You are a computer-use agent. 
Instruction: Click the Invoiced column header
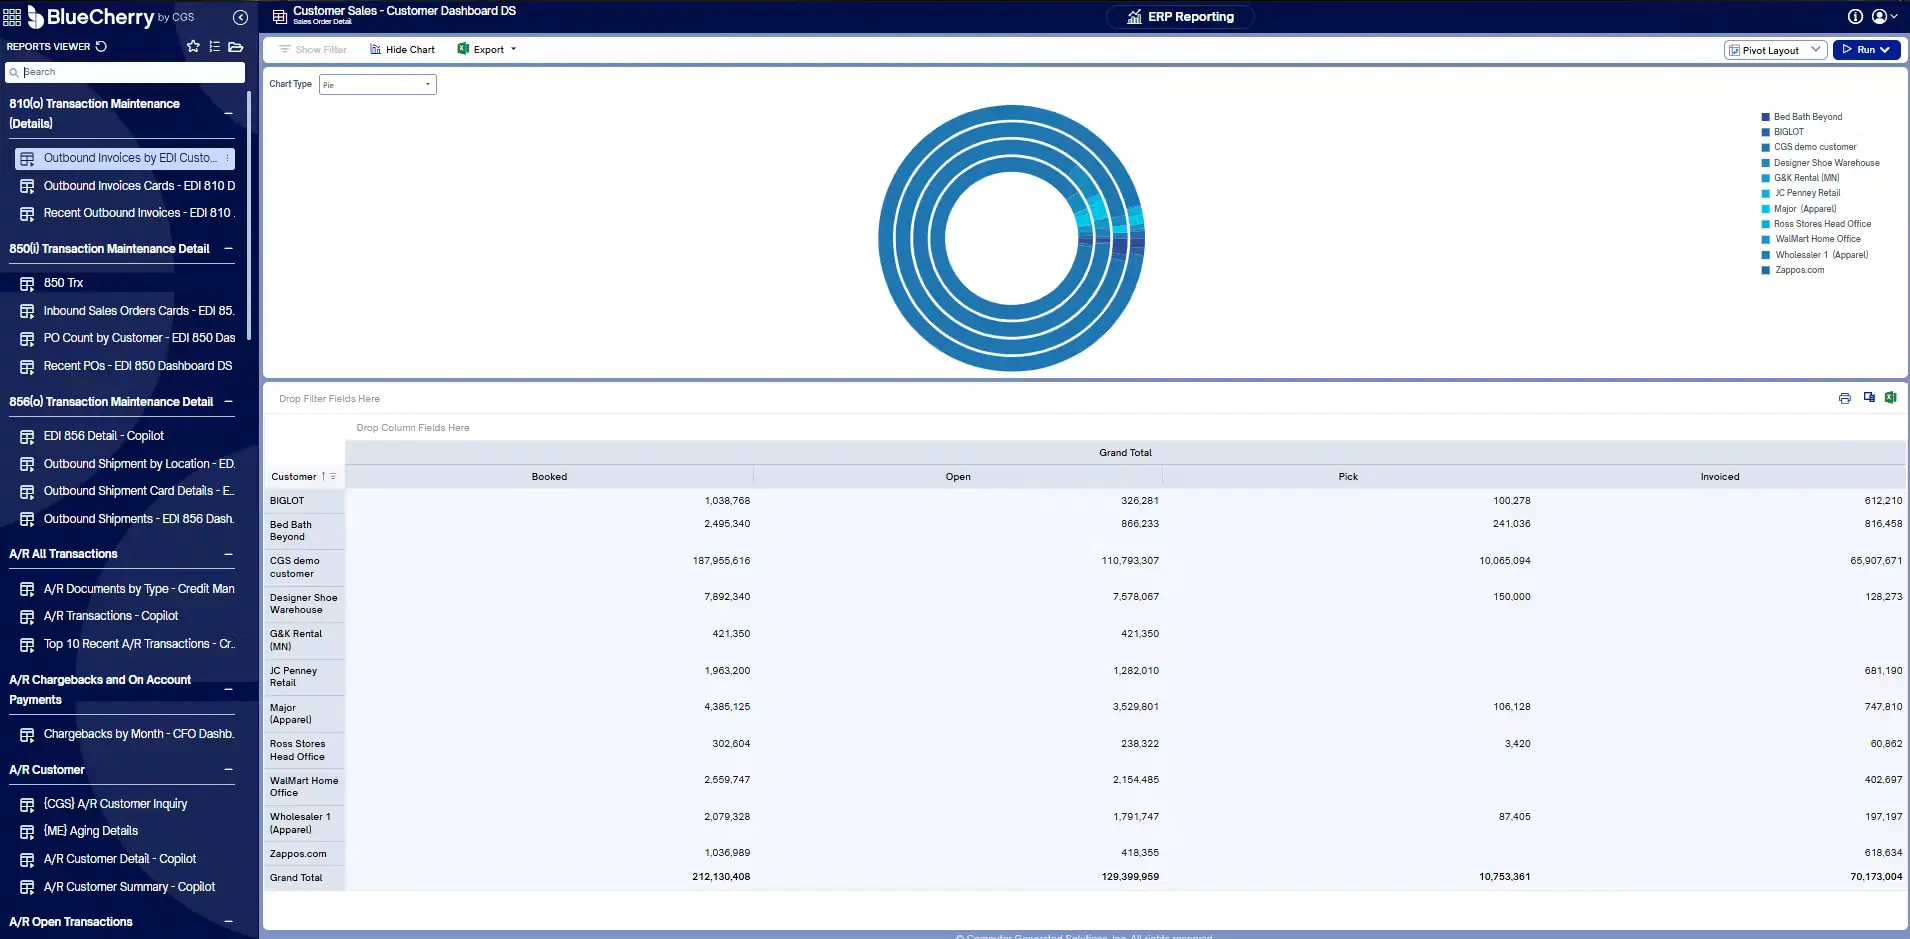pos(1719,477)
